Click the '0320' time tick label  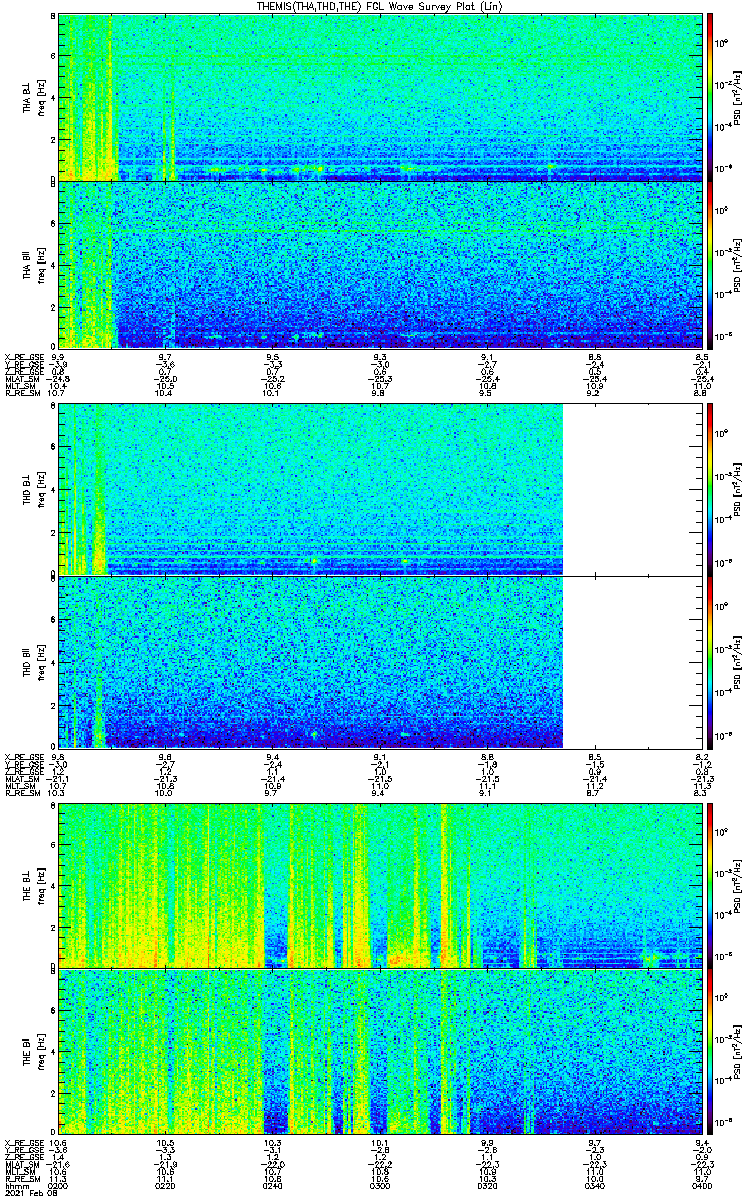pyautogui.click(x=489, y=1184)
